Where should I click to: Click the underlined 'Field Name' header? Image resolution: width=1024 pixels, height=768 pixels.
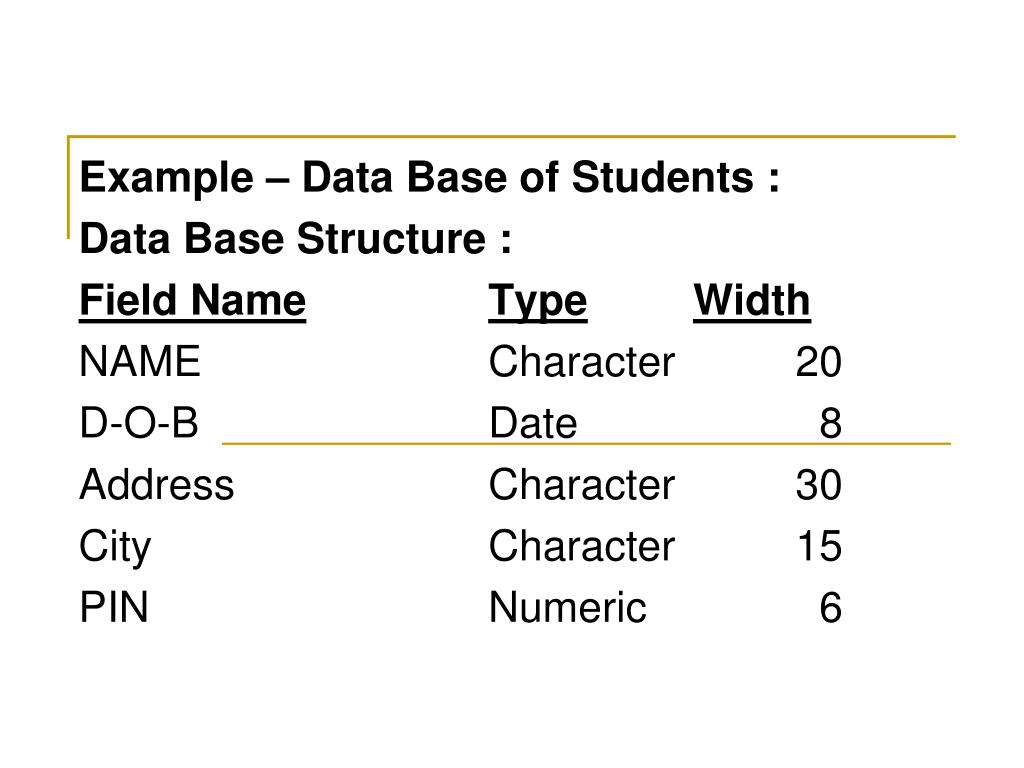[x=193, y=301]
